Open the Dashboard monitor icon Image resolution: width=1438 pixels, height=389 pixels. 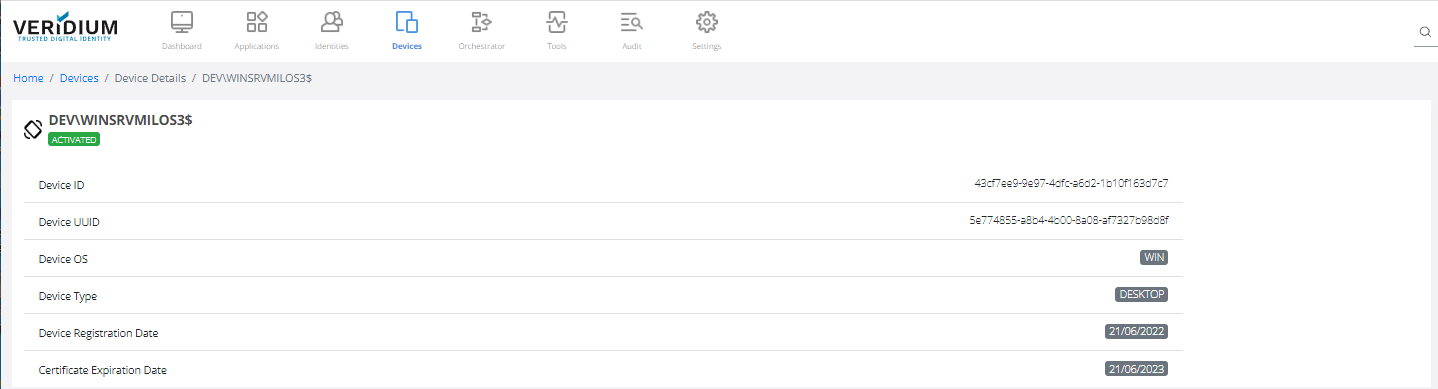click(182, 21)
